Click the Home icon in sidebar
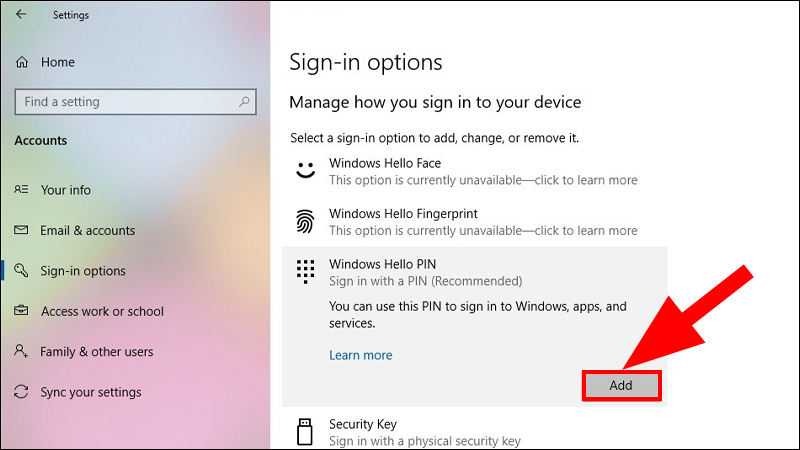This screenshot has height=450, width=800. coord(22,62)
